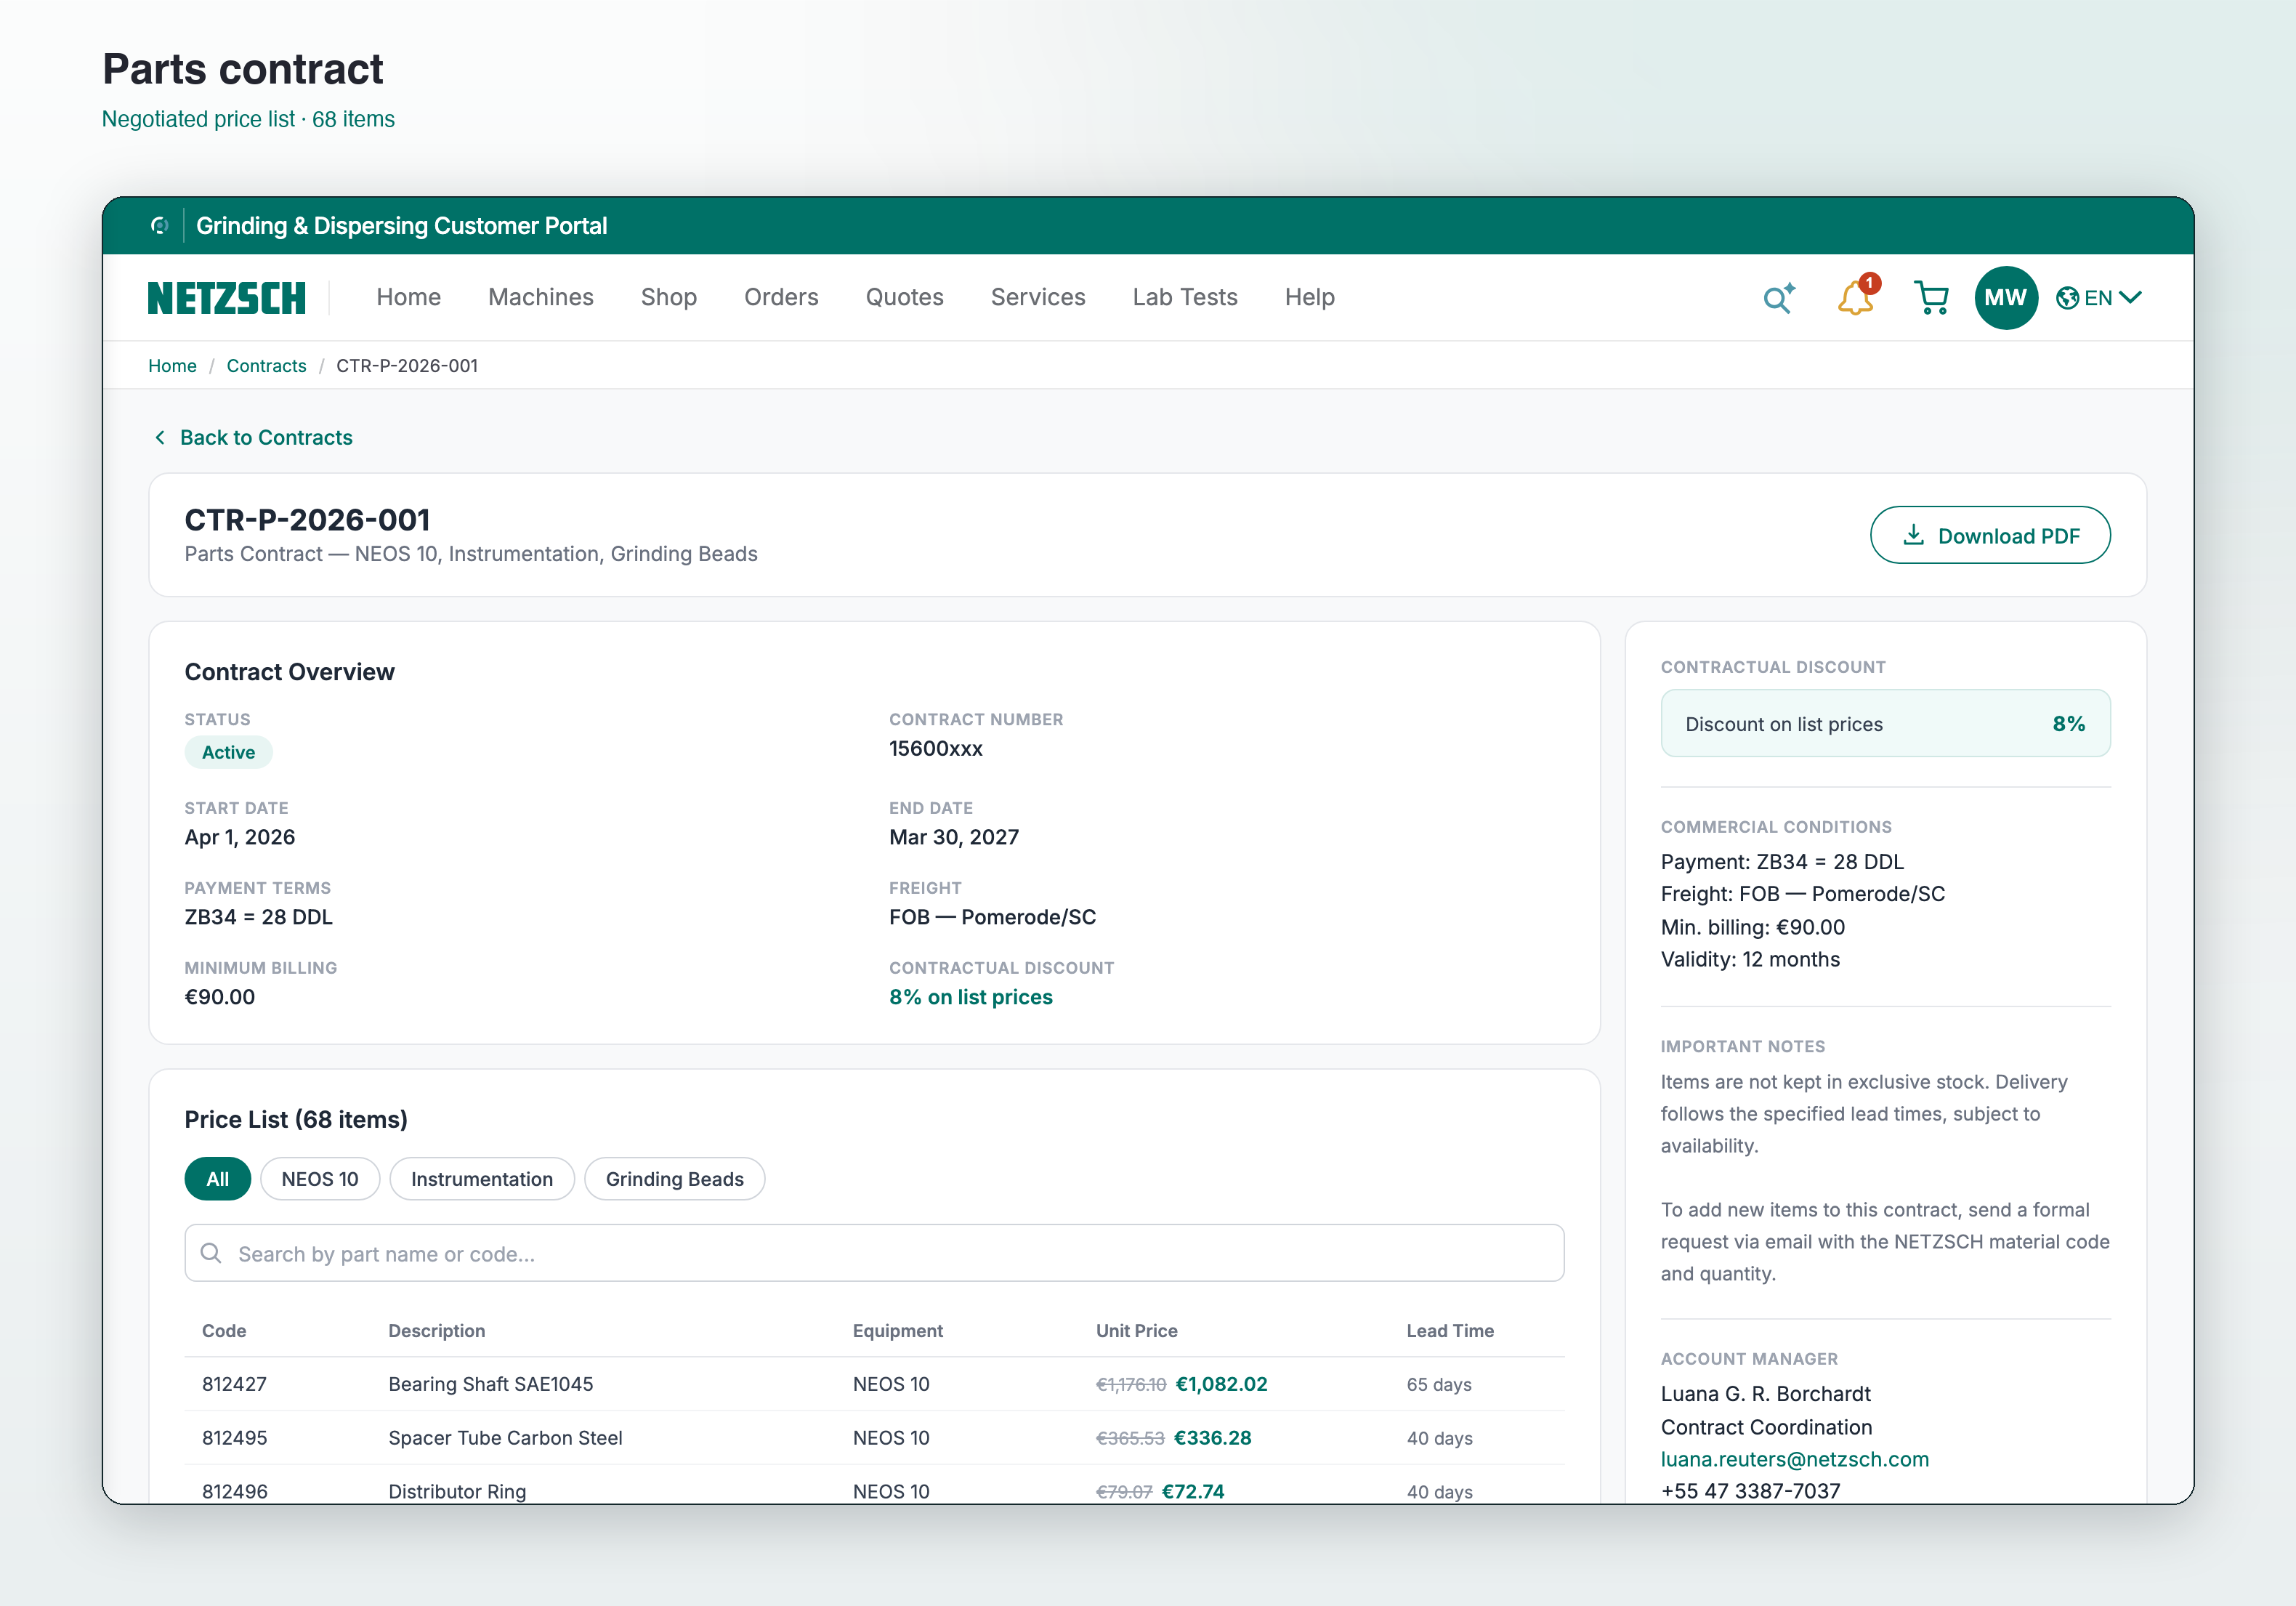Open the Services menu item
Viewport: 2296px width, 1606px height.
(x=1038, y=297)
